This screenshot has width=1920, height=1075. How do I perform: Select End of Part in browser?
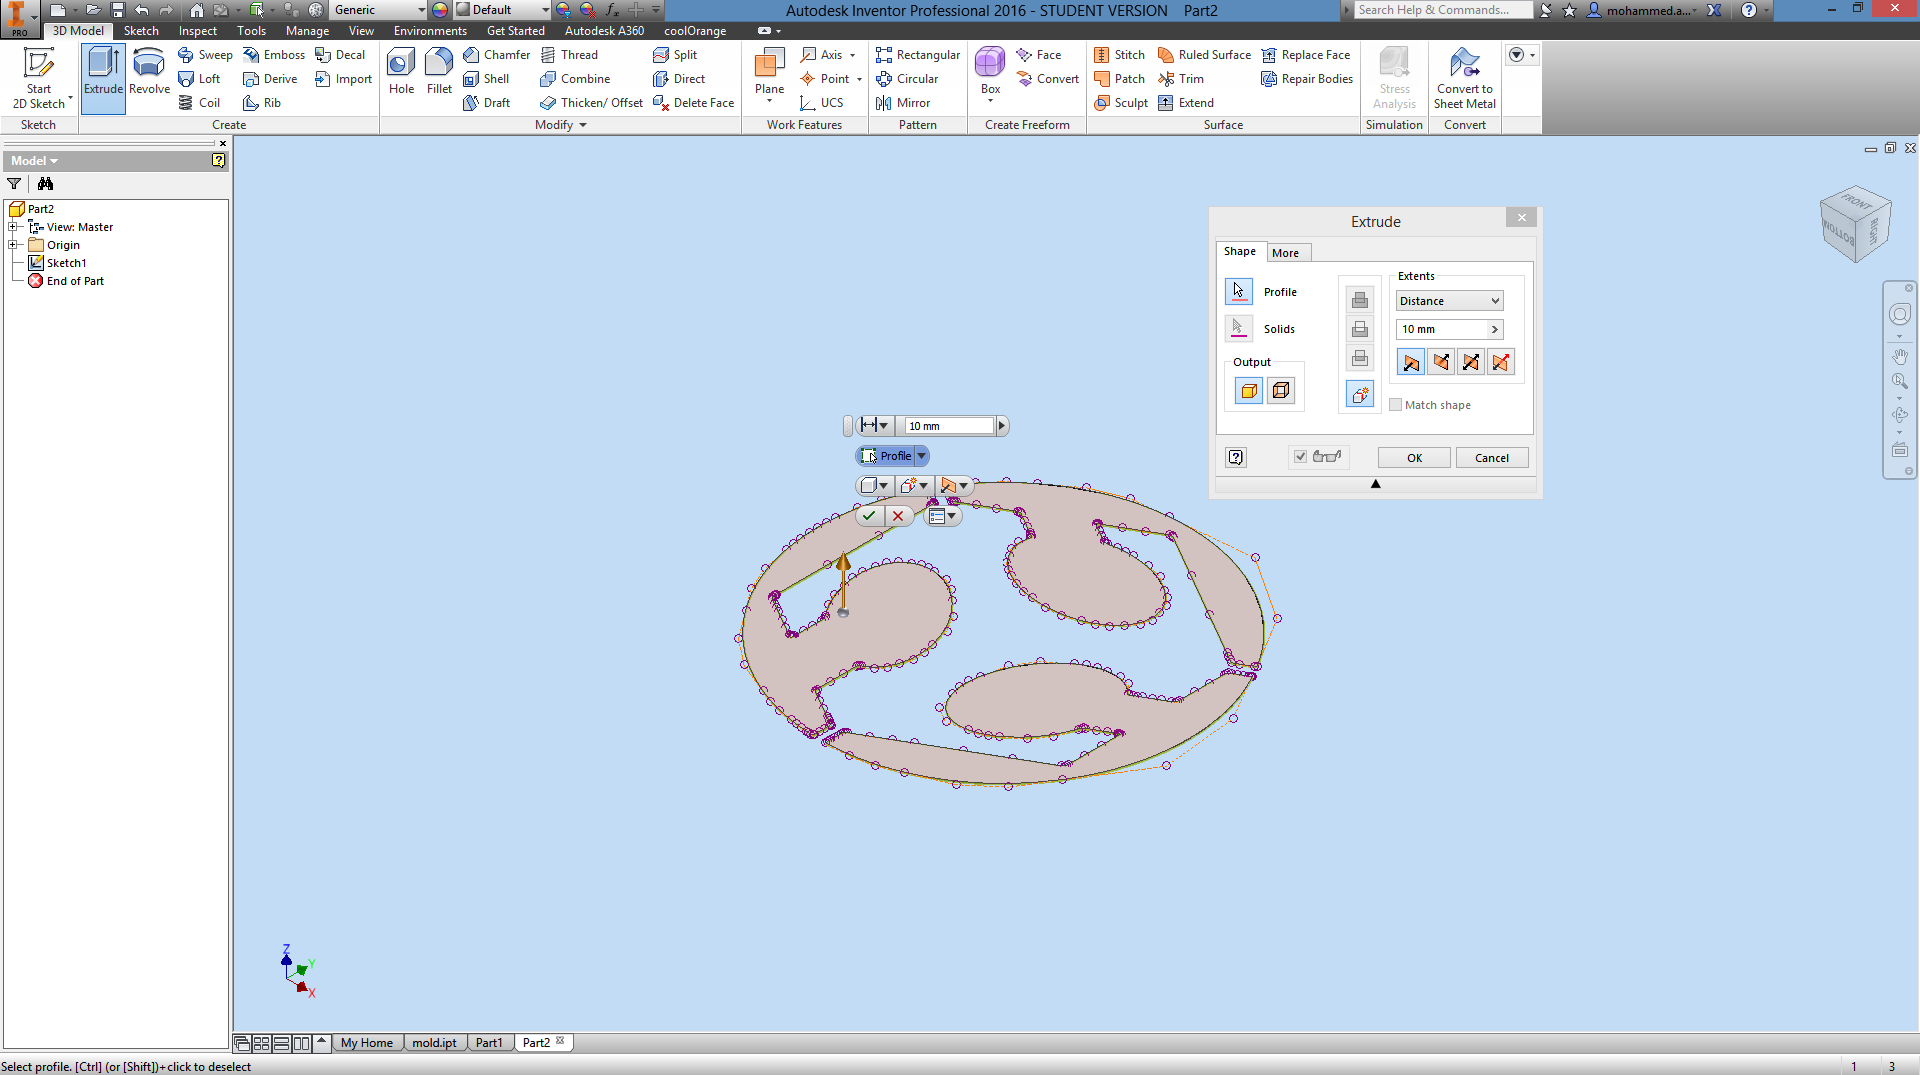tap(66, 281)
